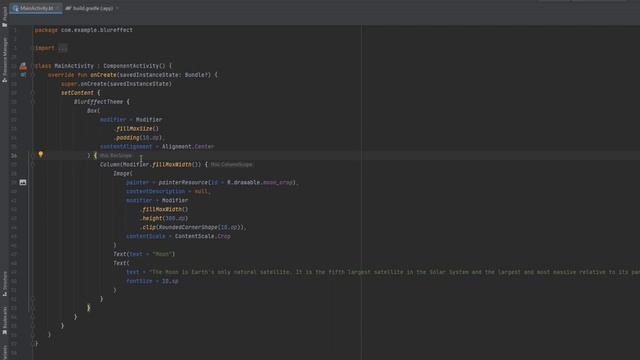640x360 pixels.
Task: Click the BlurEffectTheme call
Action: (x=98, y=102)
